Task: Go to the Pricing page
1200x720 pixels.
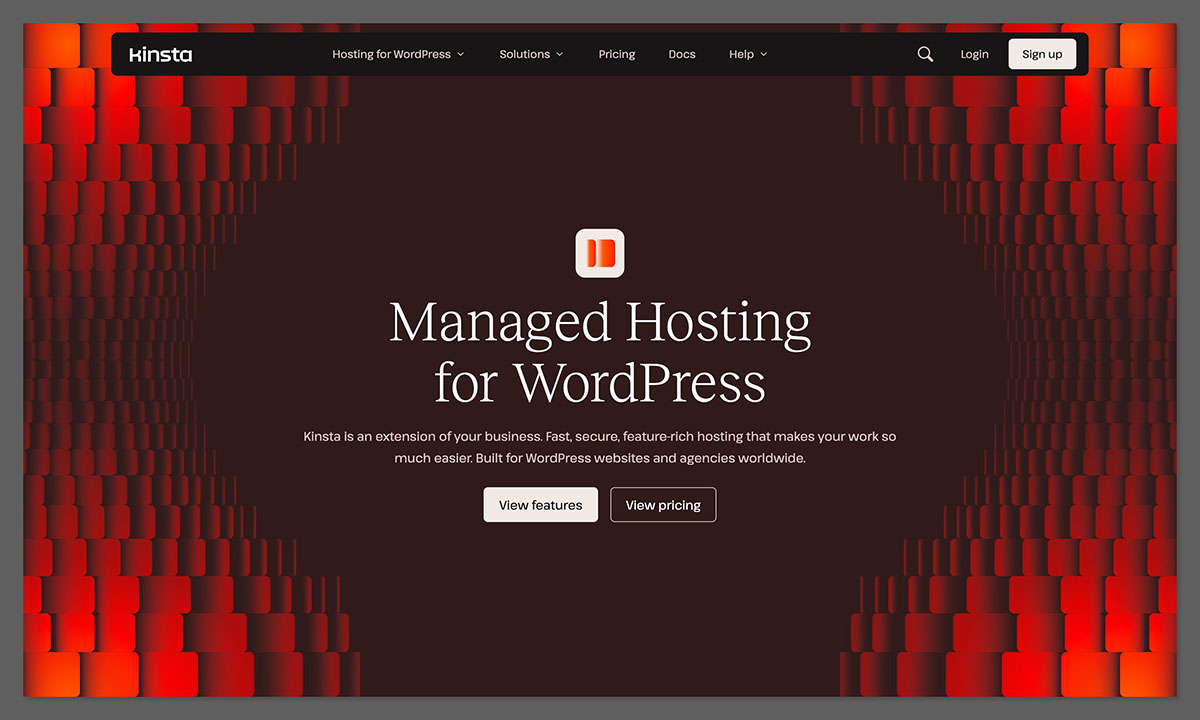Action: tap(617, 55)
